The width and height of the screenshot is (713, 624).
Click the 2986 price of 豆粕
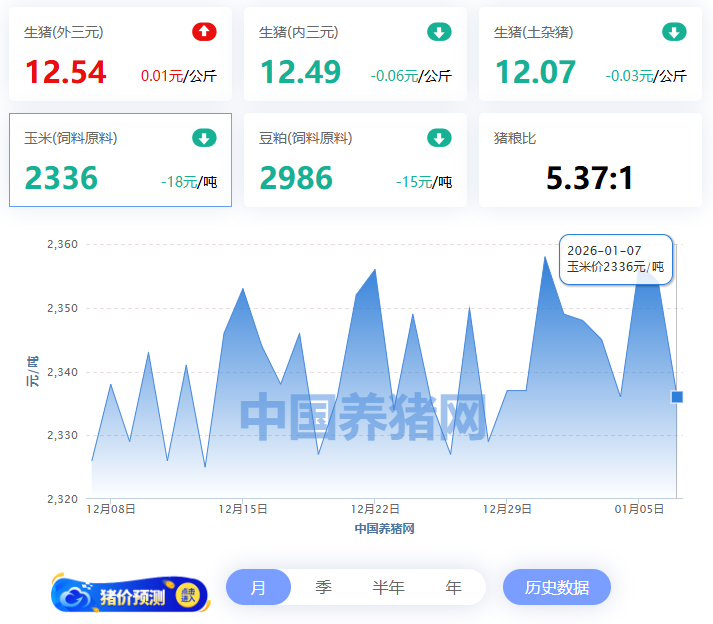click(x=296, y=179)
